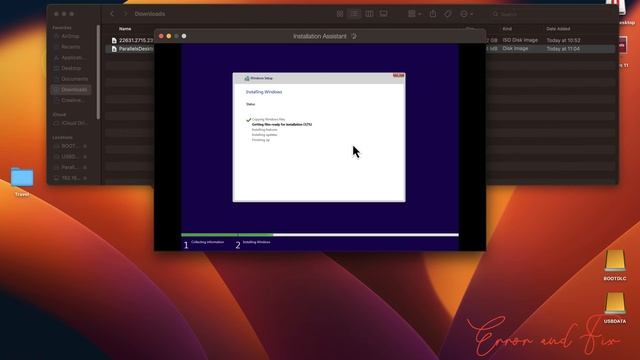Viewport: 640px width, 360px height.
Task: Click the ParallelsDesktop file icon
Action: coord(114,49)
